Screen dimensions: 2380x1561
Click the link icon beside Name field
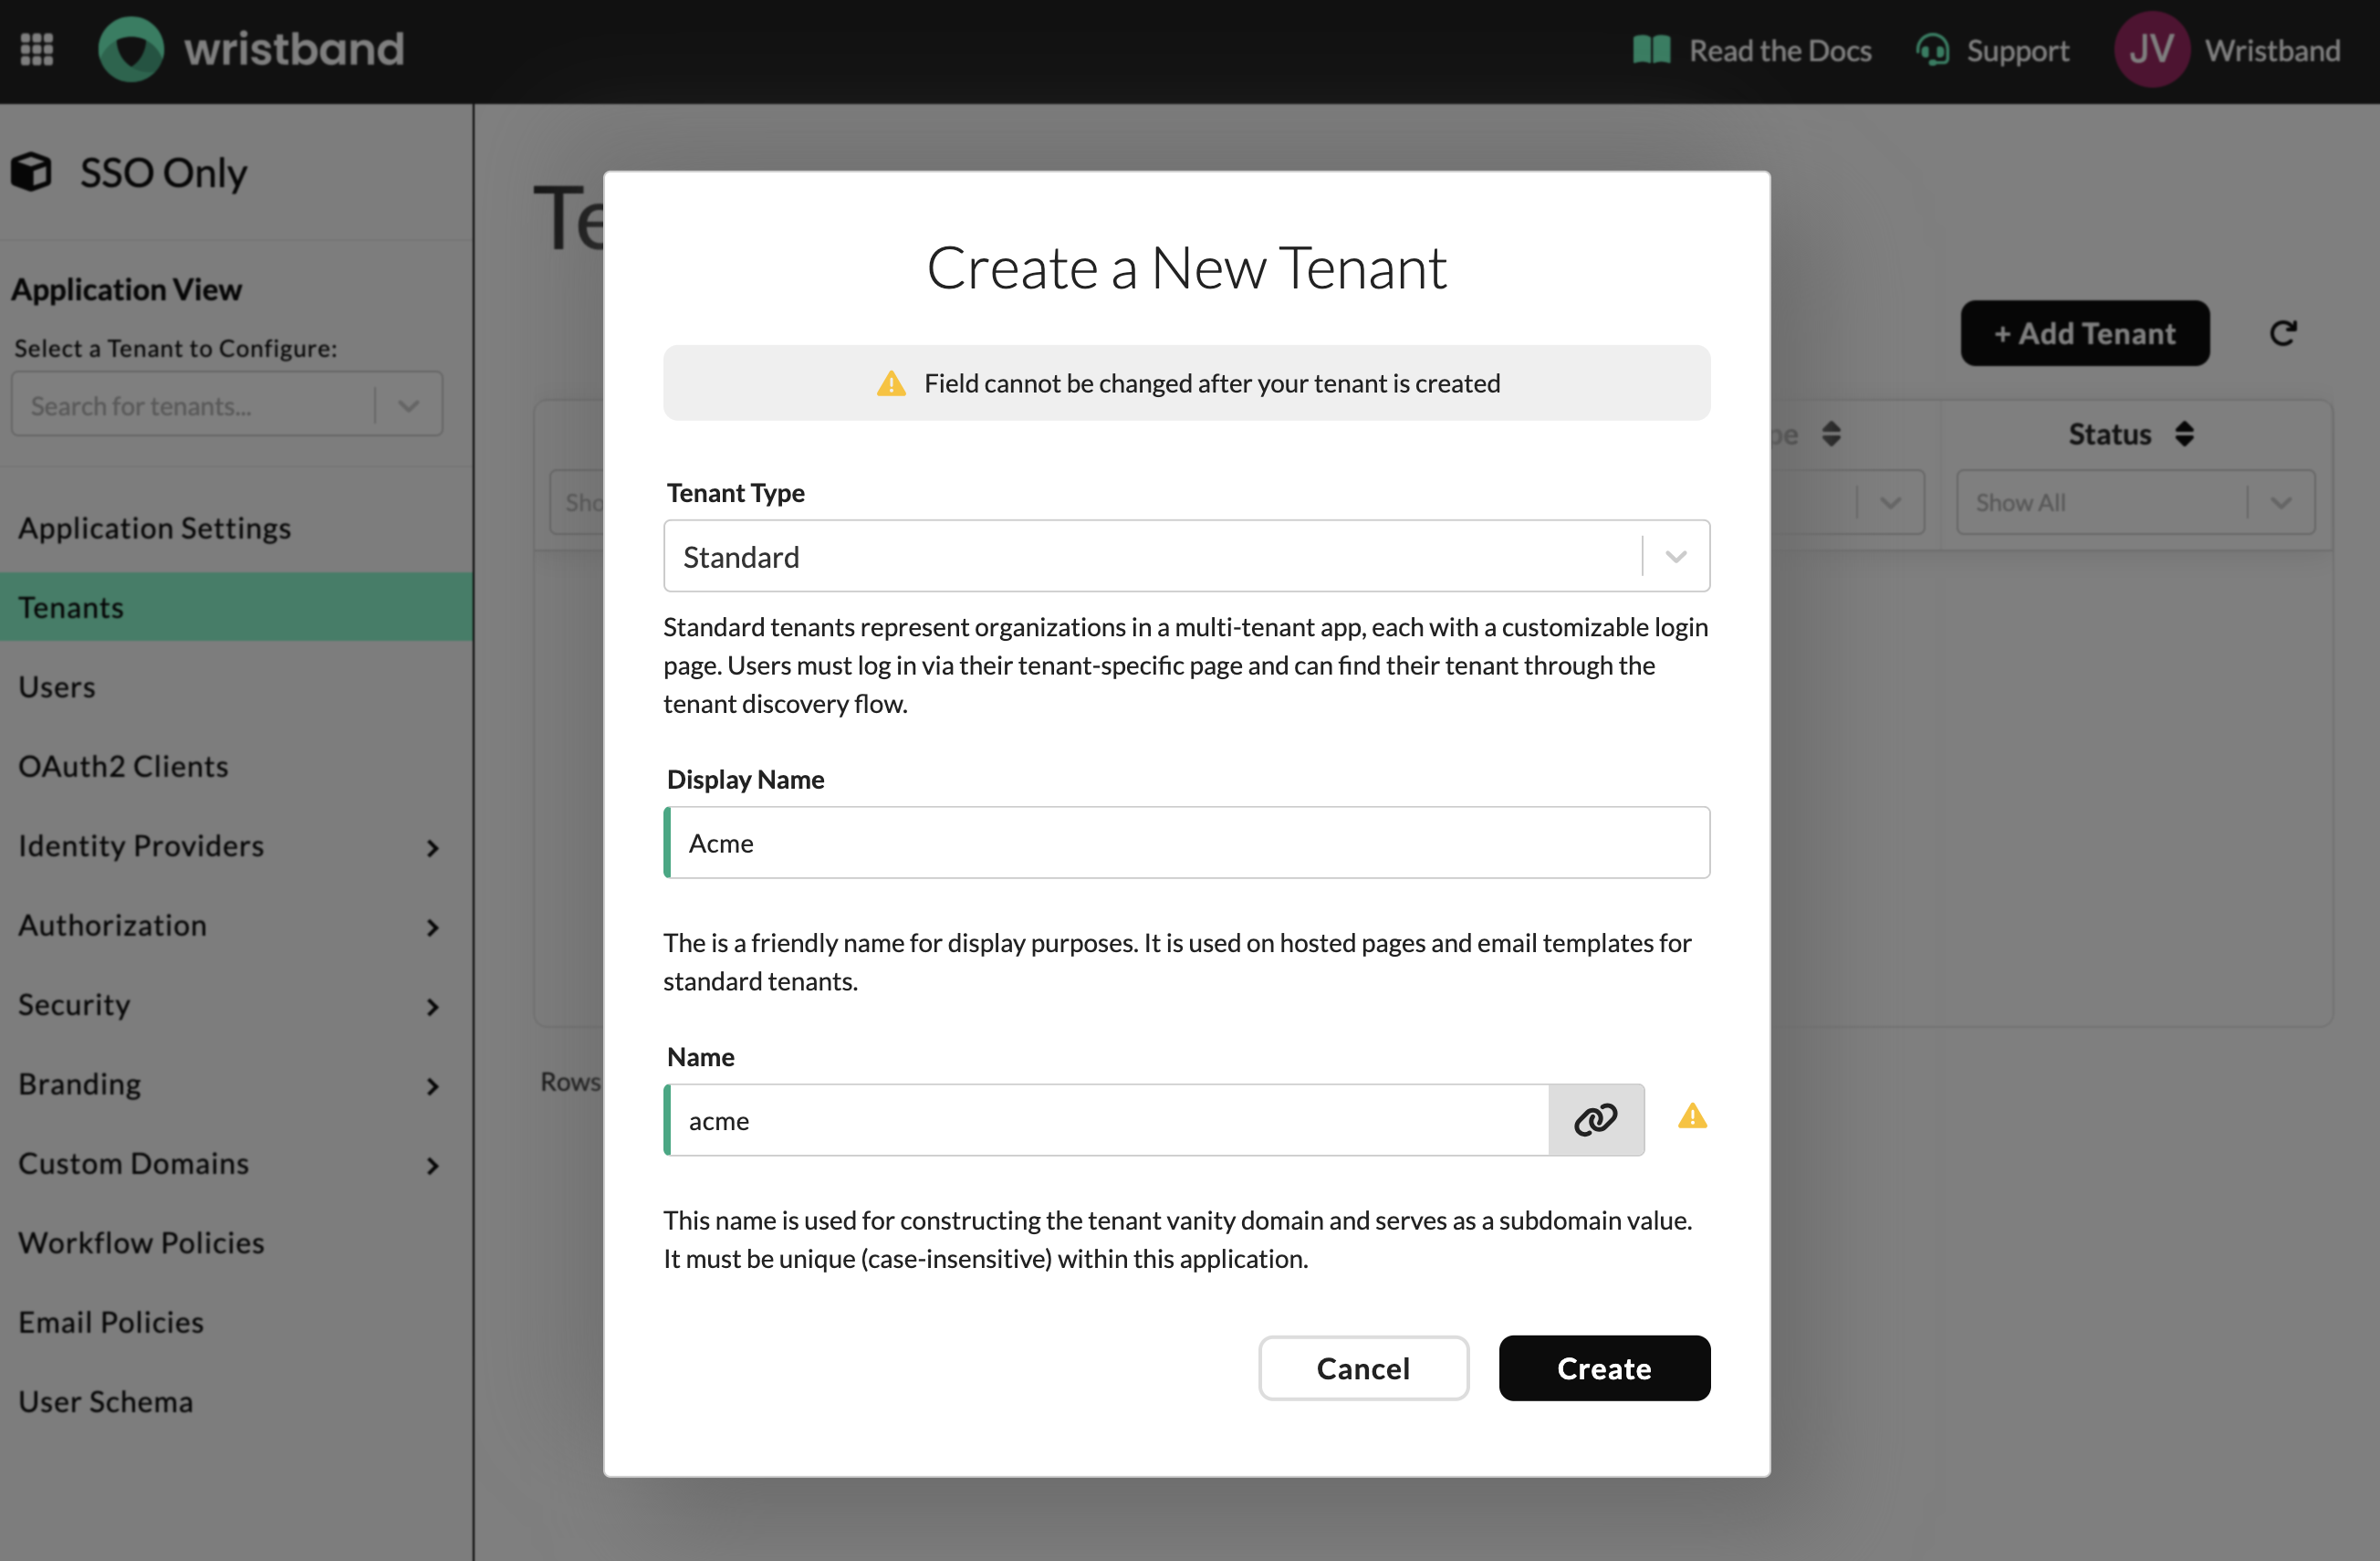tap(1595, 1120)
